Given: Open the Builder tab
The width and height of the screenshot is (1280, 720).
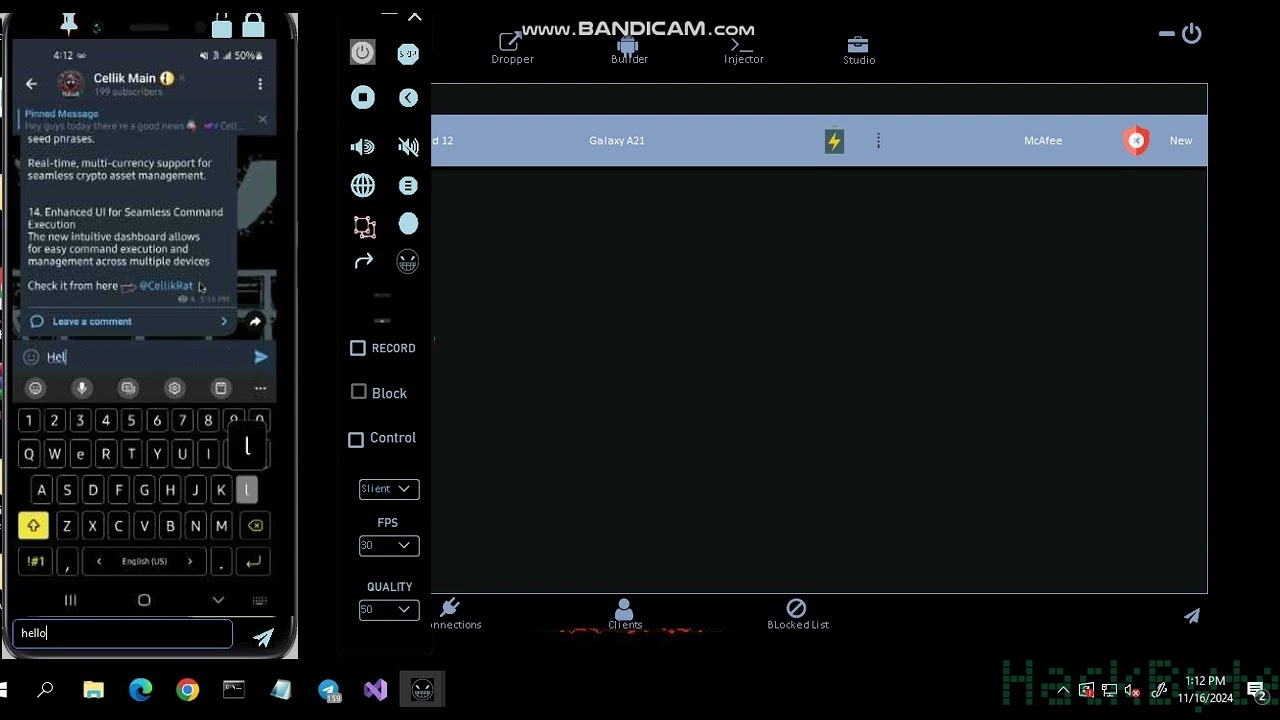Looking at the screenshot, I should coord(629,50).
